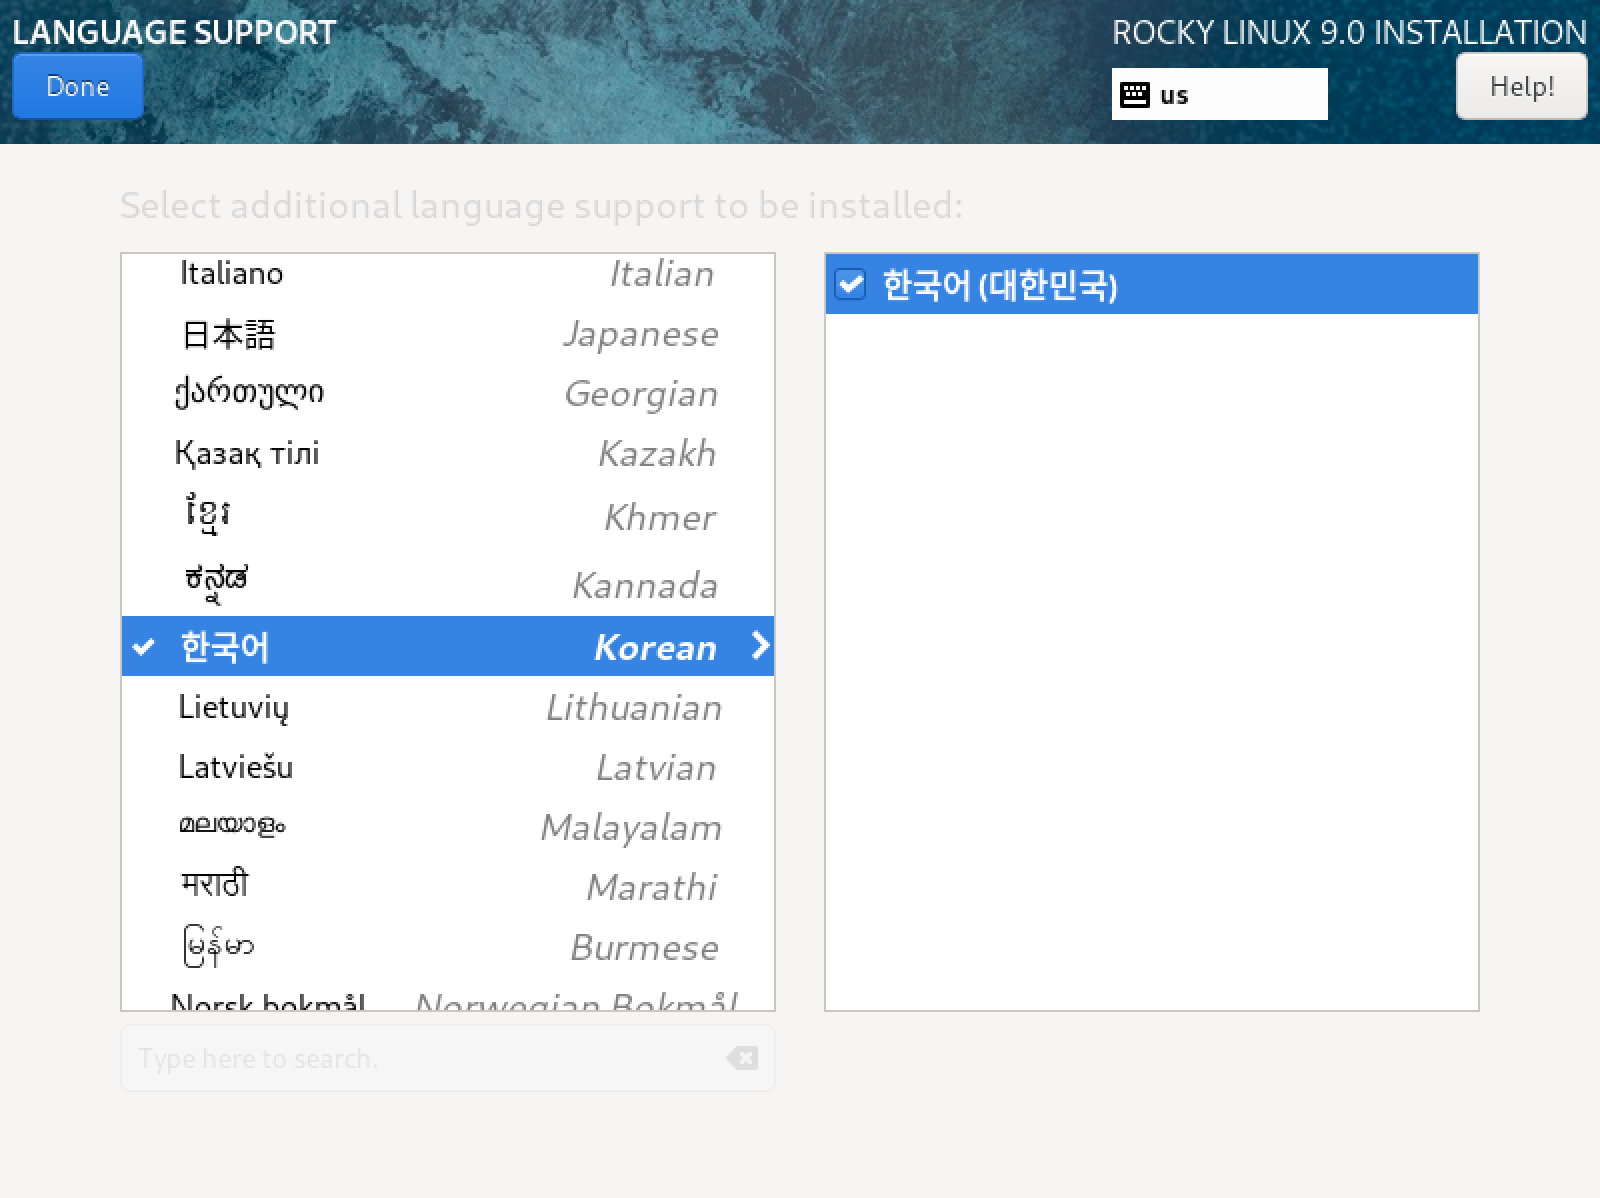Click the checkmark beside Korean language

click(x=144, y=646)
